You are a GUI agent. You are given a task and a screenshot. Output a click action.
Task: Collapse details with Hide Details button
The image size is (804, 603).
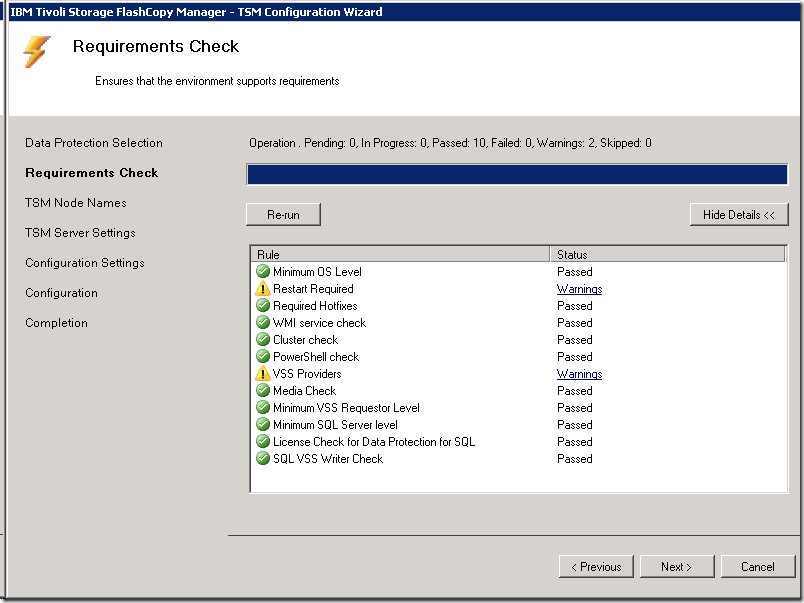coord(738,215)
